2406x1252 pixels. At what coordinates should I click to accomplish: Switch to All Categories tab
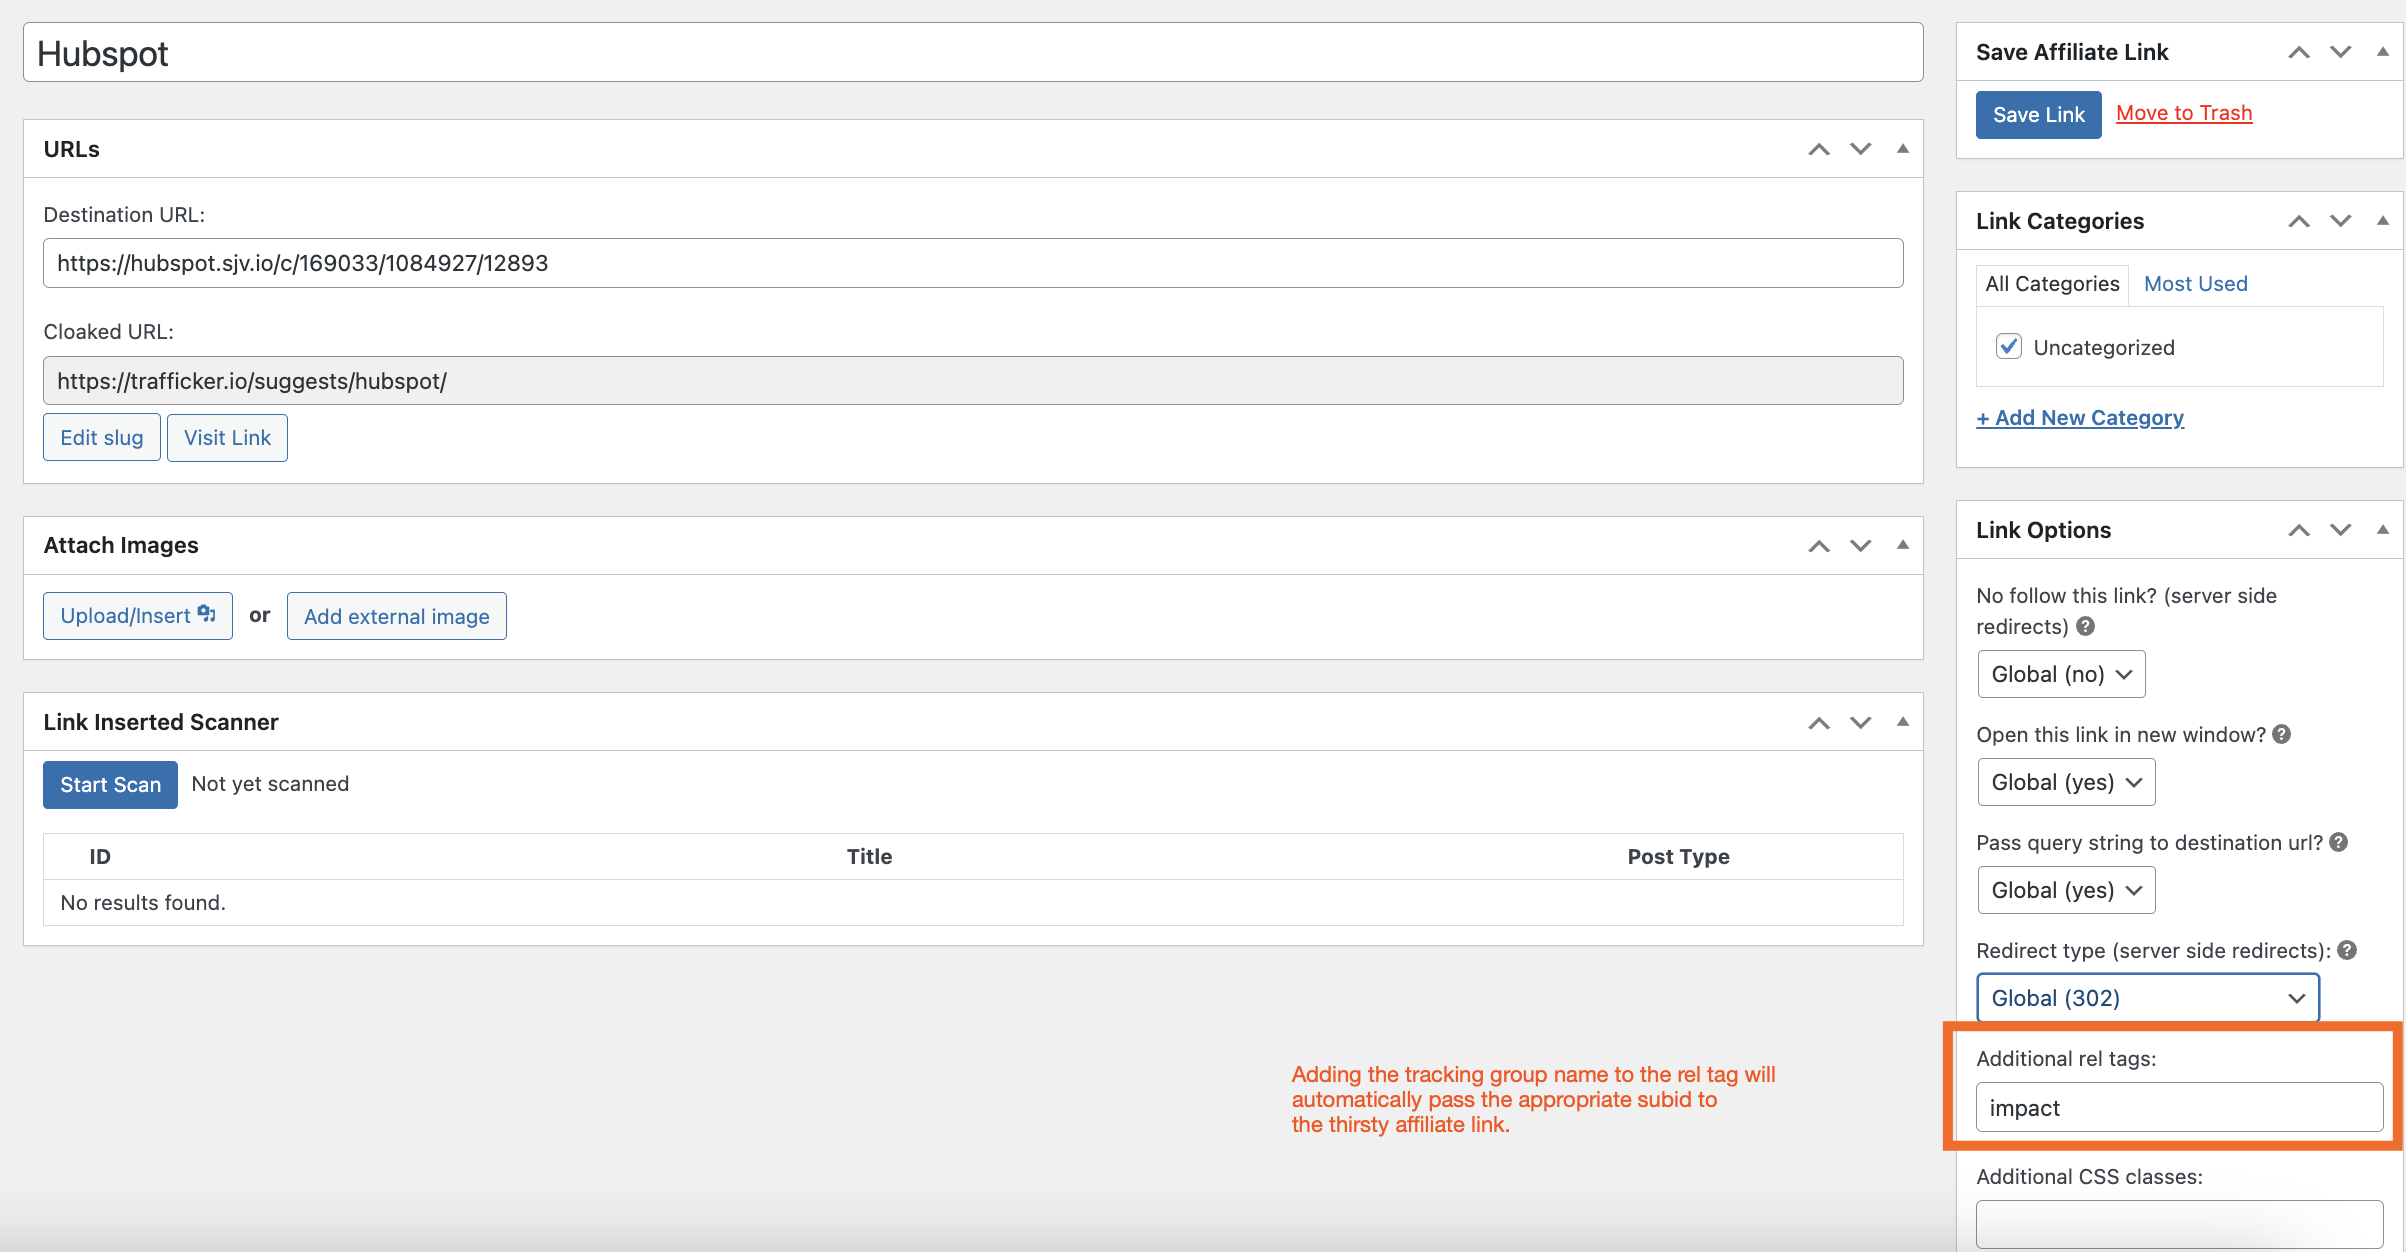[x=2052, y=284]
